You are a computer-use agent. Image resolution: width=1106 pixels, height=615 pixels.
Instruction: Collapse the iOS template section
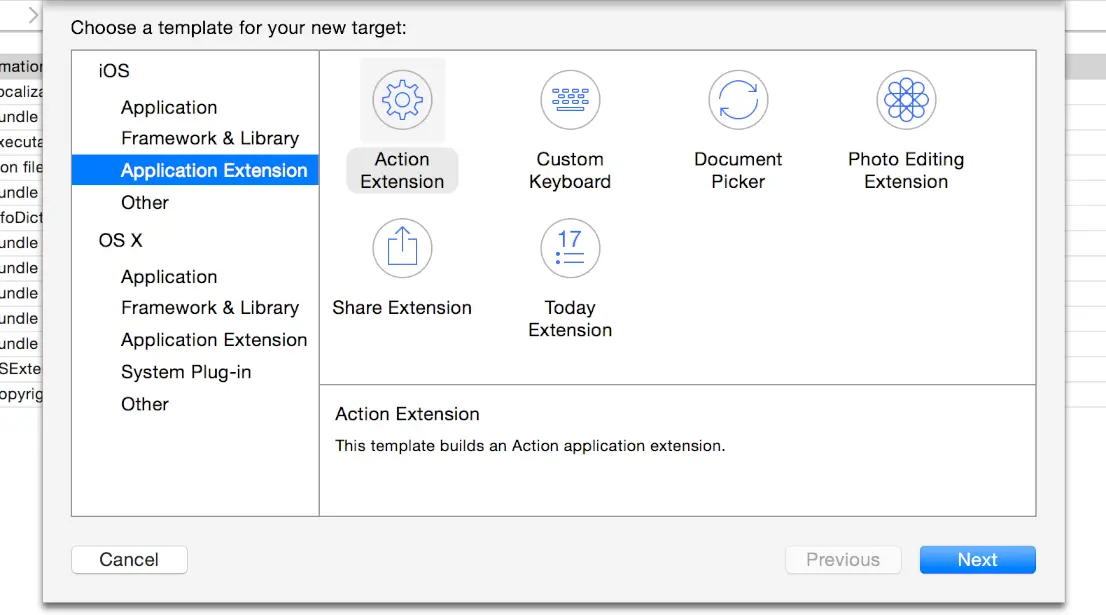[113, 71]
